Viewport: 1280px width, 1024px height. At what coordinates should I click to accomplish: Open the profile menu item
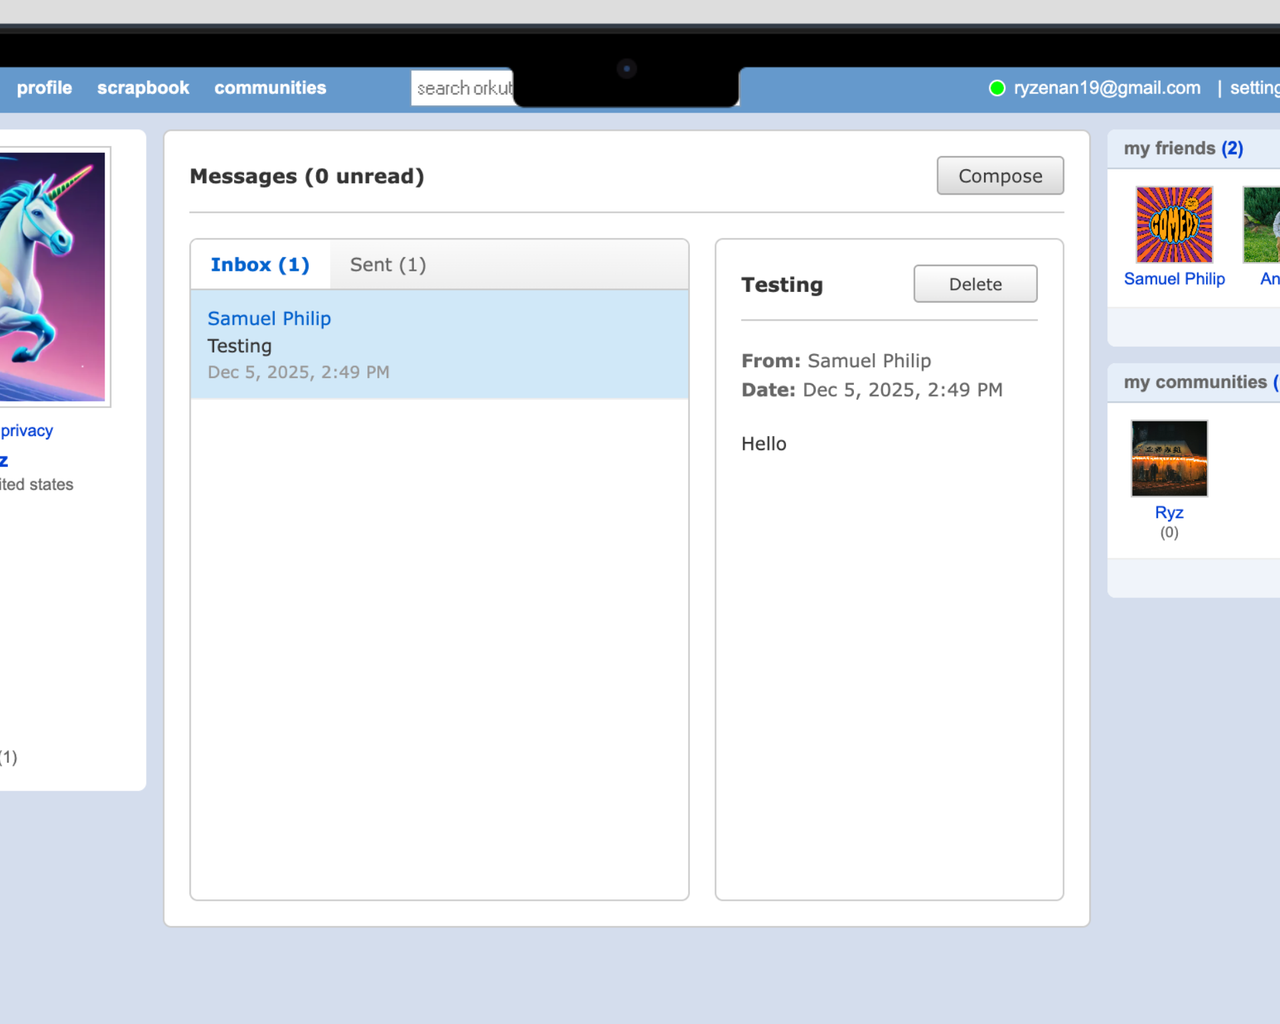(44, 88)
